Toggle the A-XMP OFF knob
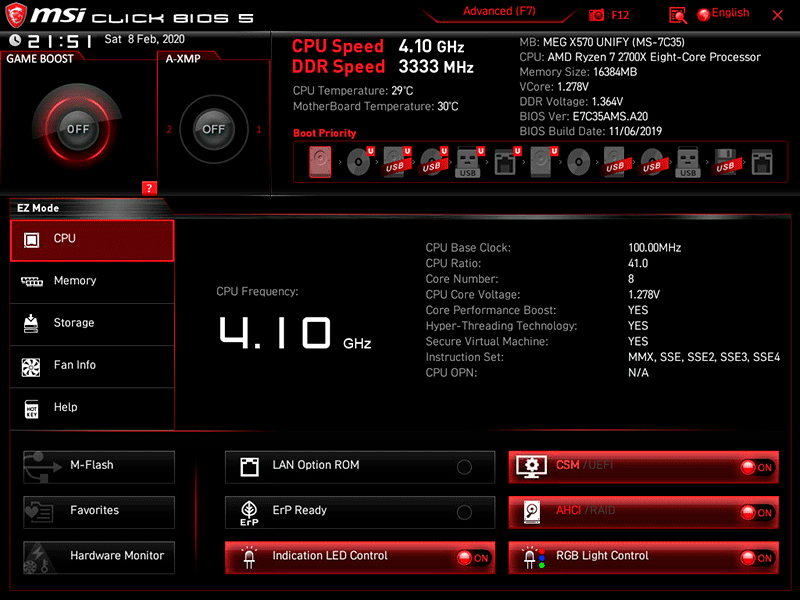Screen dimensions: 800x600 (x=213, y=129)
